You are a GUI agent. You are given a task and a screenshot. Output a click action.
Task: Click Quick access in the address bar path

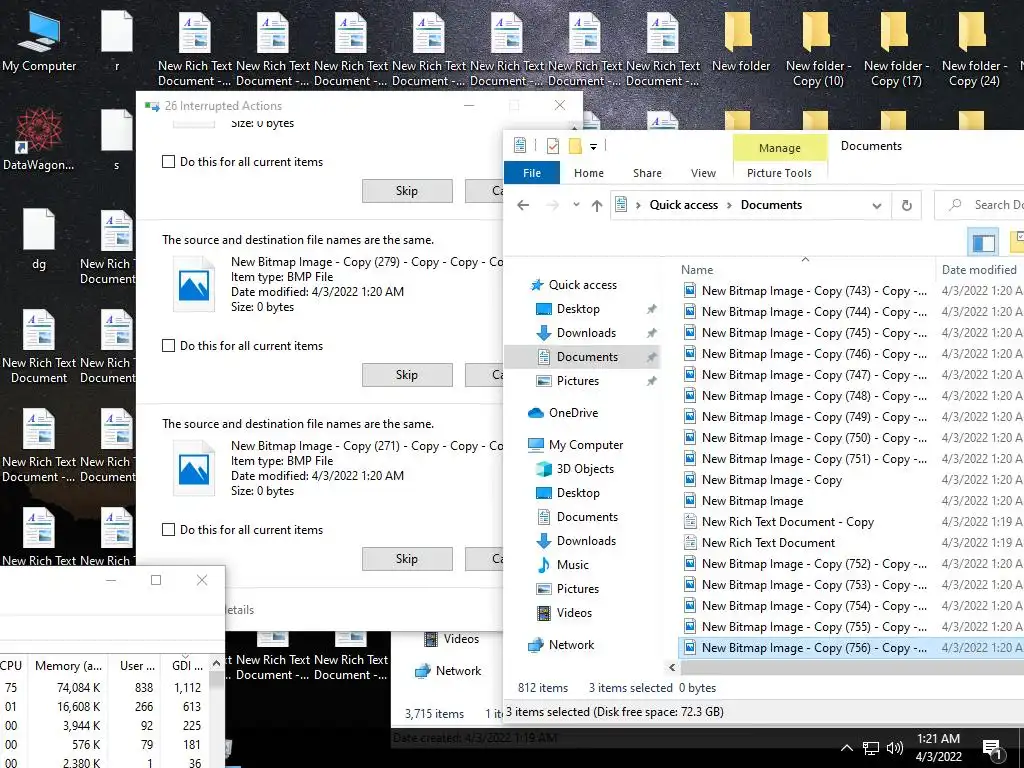pos(683,205)
